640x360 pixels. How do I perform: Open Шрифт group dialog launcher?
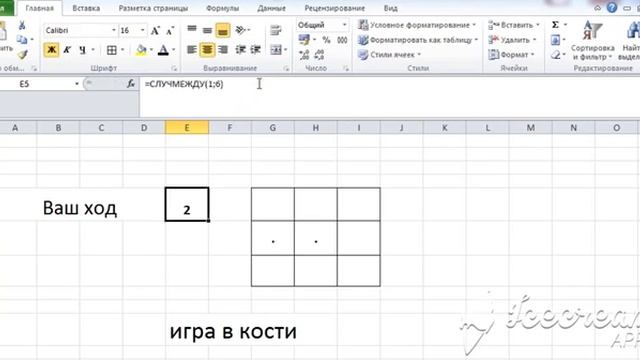coord(174,69)
